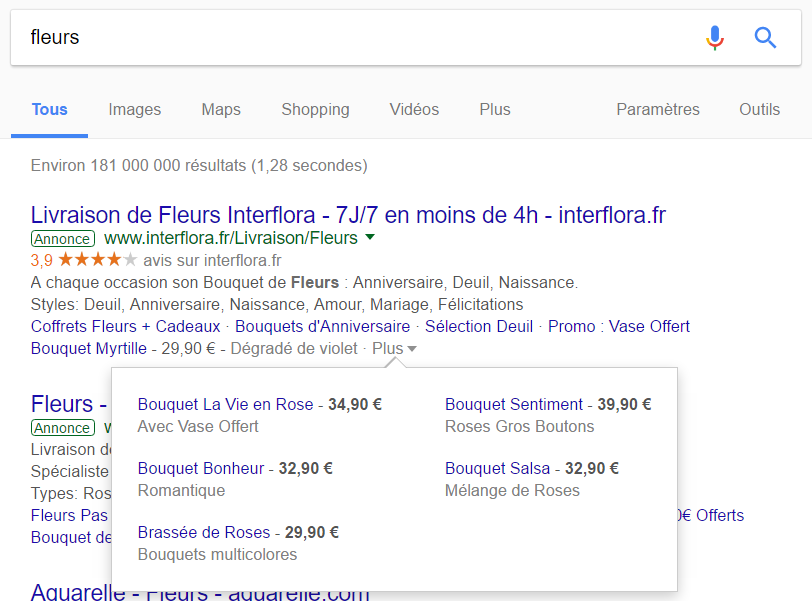Screen dimensions: 812x601
Task: Open the Bouquet Myrtille price link
Action: 89,348
